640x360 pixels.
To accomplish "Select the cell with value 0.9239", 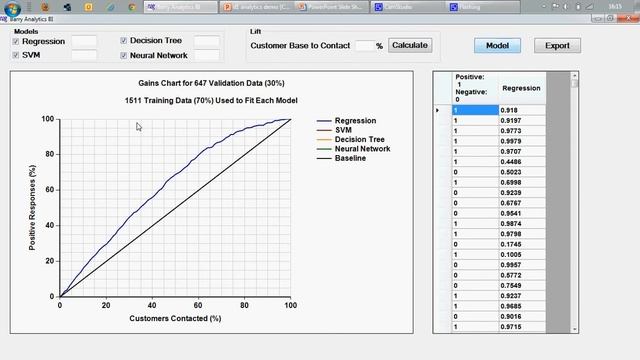I will coord(522,193).
